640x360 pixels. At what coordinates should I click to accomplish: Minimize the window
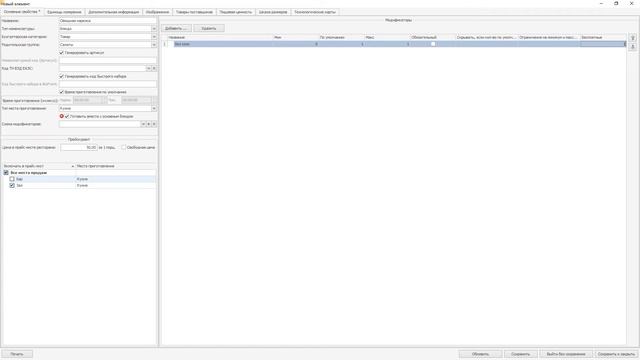click(x=601, y=3)
